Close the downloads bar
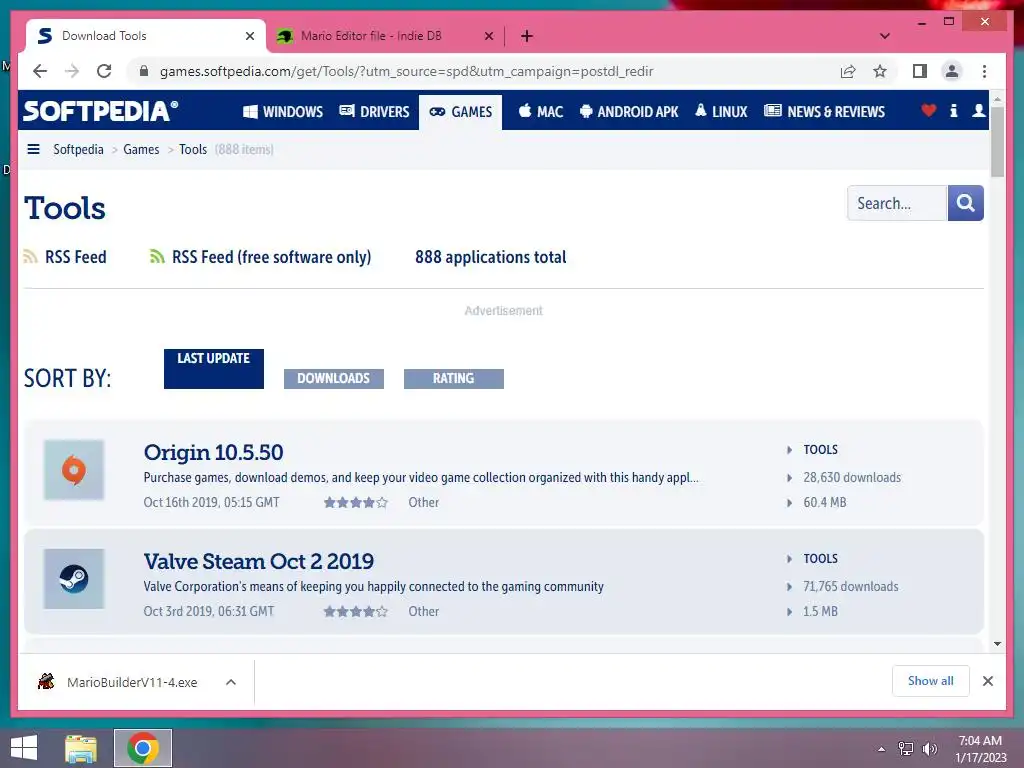The height and width of the screenshot is (768, 1024). coord(987,681)
